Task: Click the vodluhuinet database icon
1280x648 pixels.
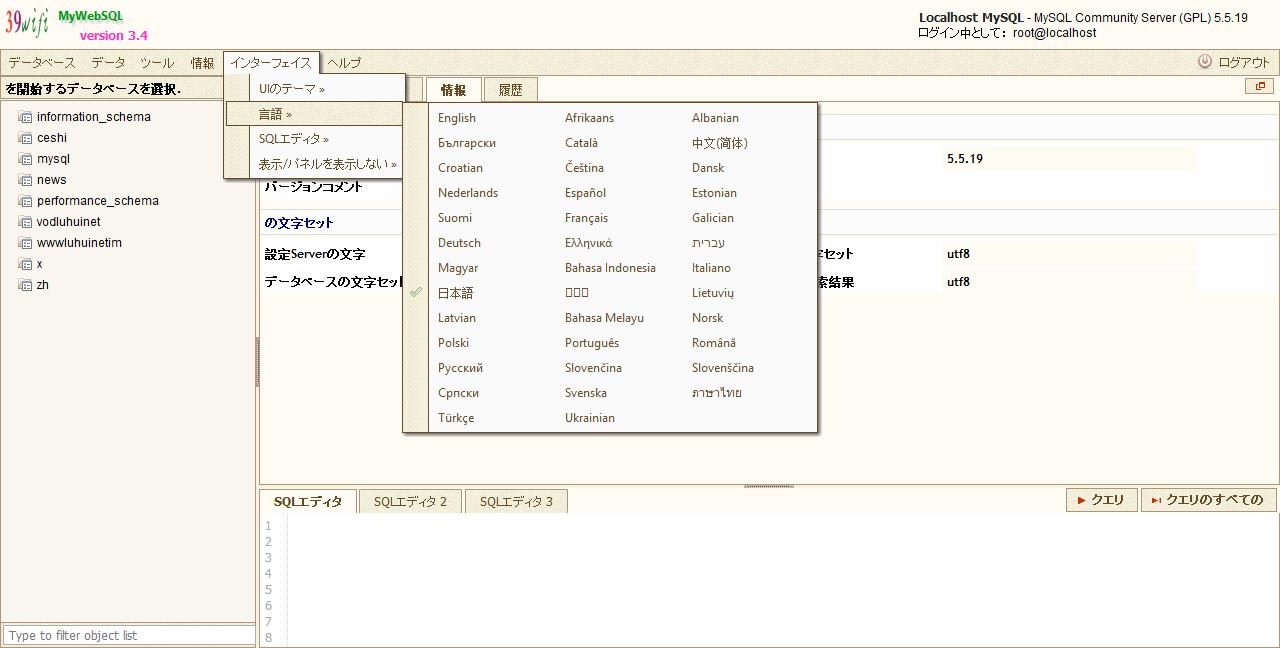Action: 26,222
